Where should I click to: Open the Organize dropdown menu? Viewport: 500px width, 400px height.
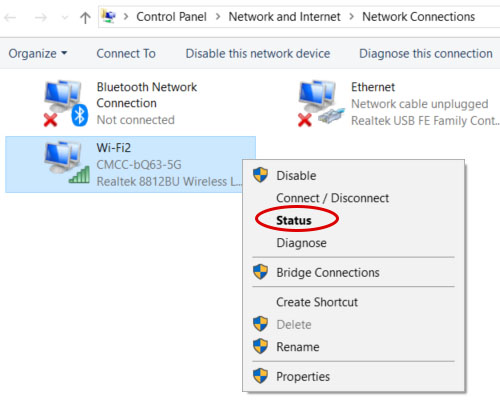point(38,53)
